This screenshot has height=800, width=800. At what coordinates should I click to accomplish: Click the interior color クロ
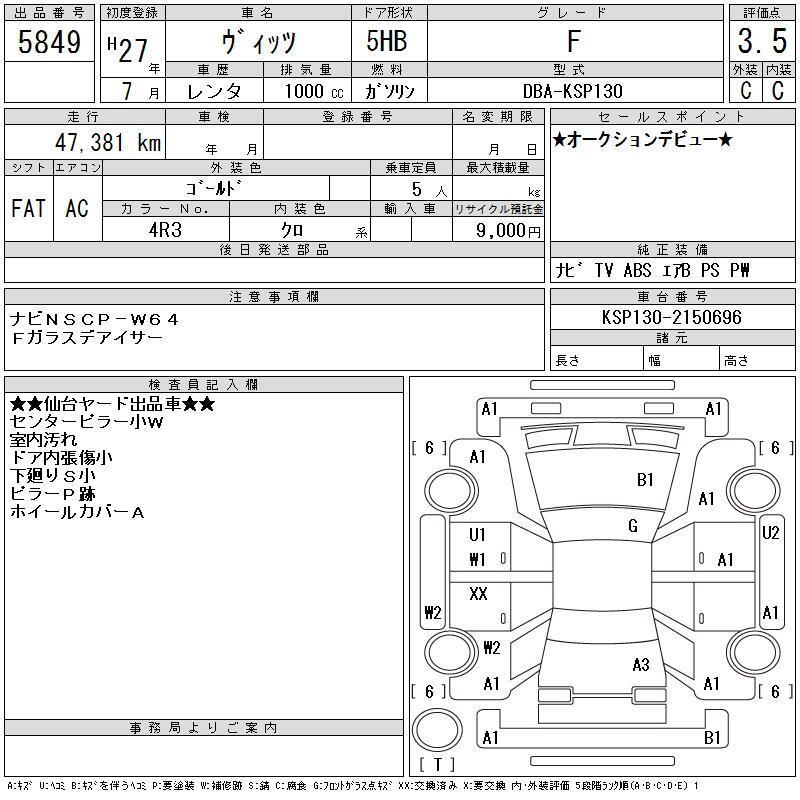pyautogui.click(x=292, y=230)
